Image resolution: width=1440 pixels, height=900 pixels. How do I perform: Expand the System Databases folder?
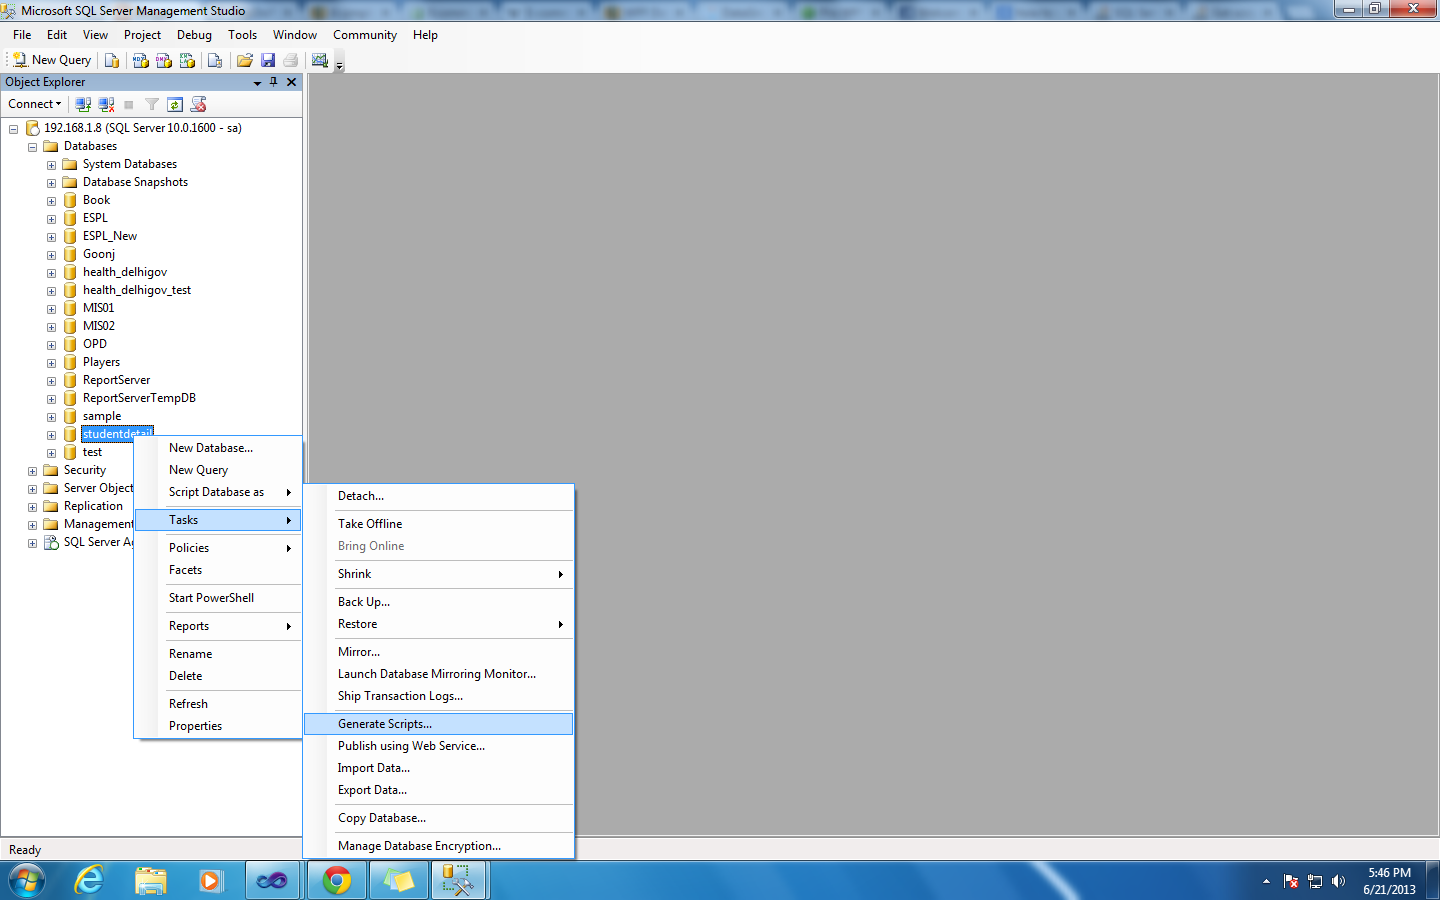(51, 165)
